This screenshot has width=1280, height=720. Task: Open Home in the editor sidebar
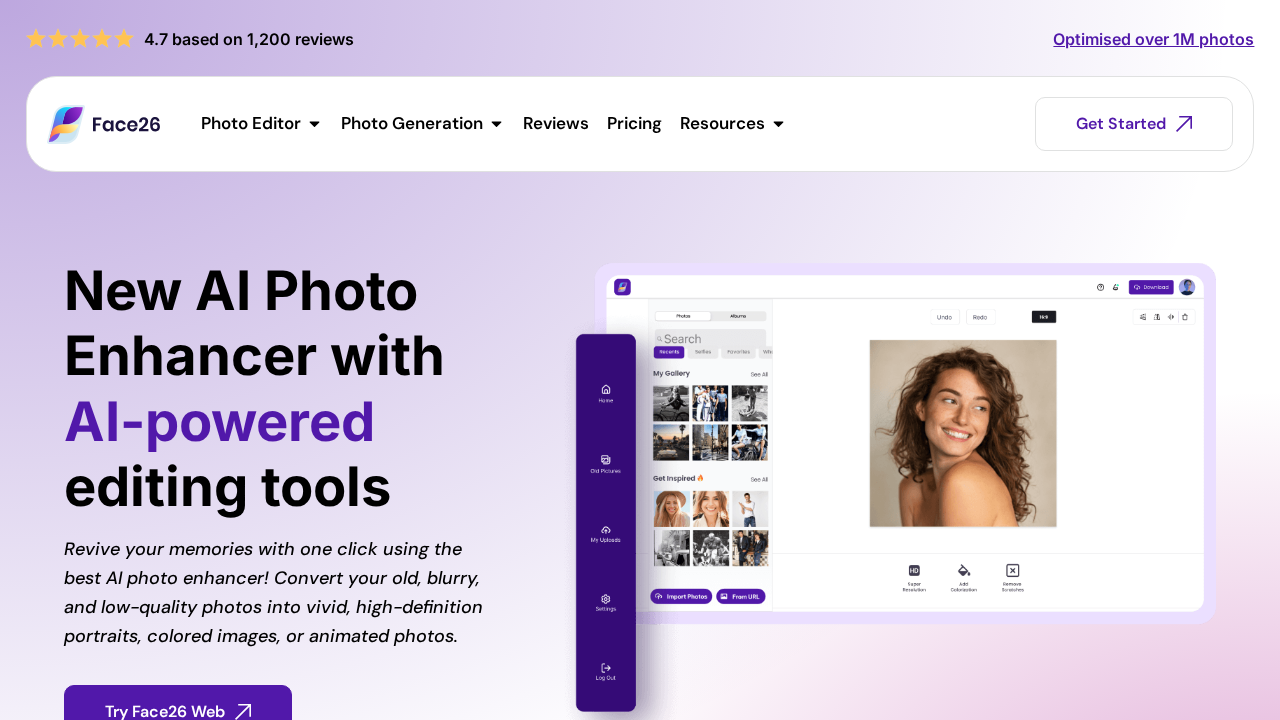click(605, 393)
